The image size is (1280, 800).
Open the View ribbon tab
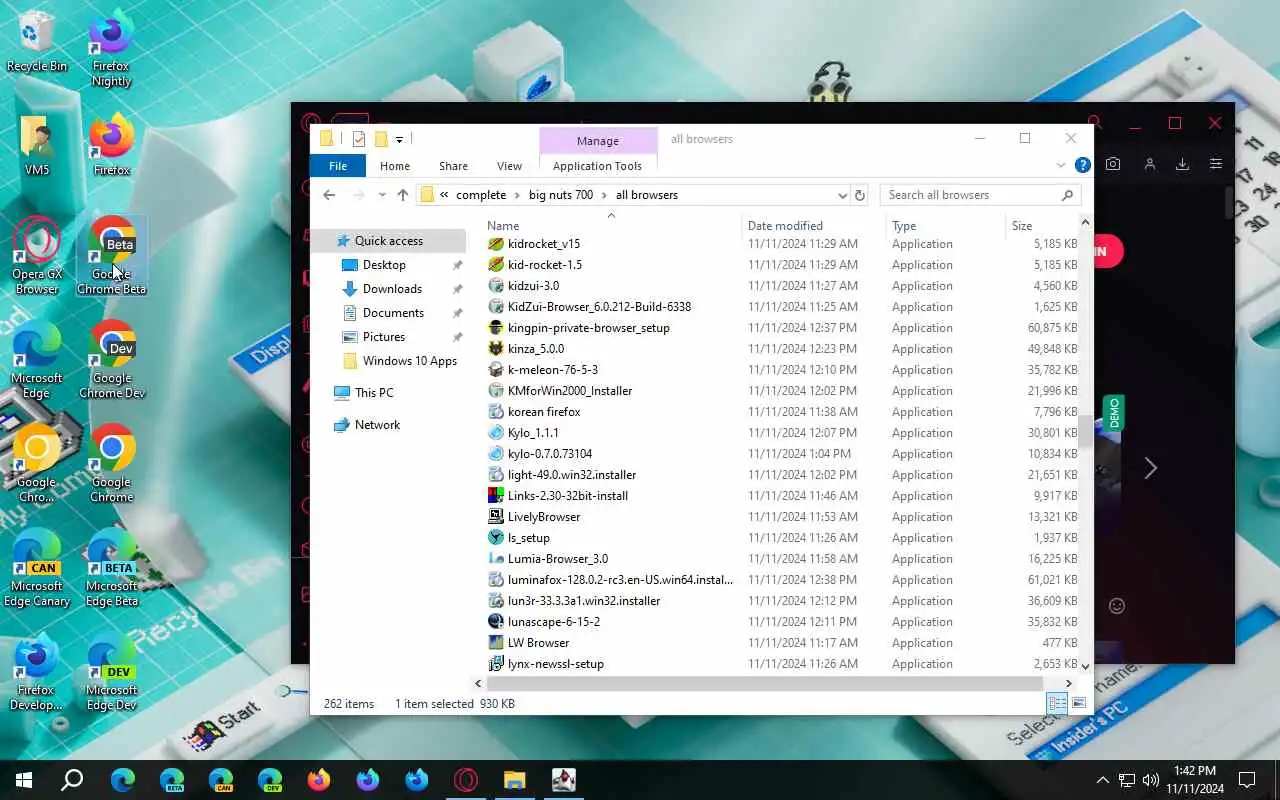point(509,166)
